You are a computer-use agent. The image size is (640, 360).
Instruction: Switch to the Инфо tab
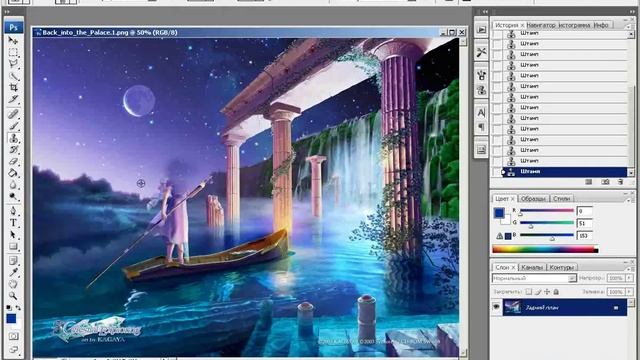click(x=601, y=25)
